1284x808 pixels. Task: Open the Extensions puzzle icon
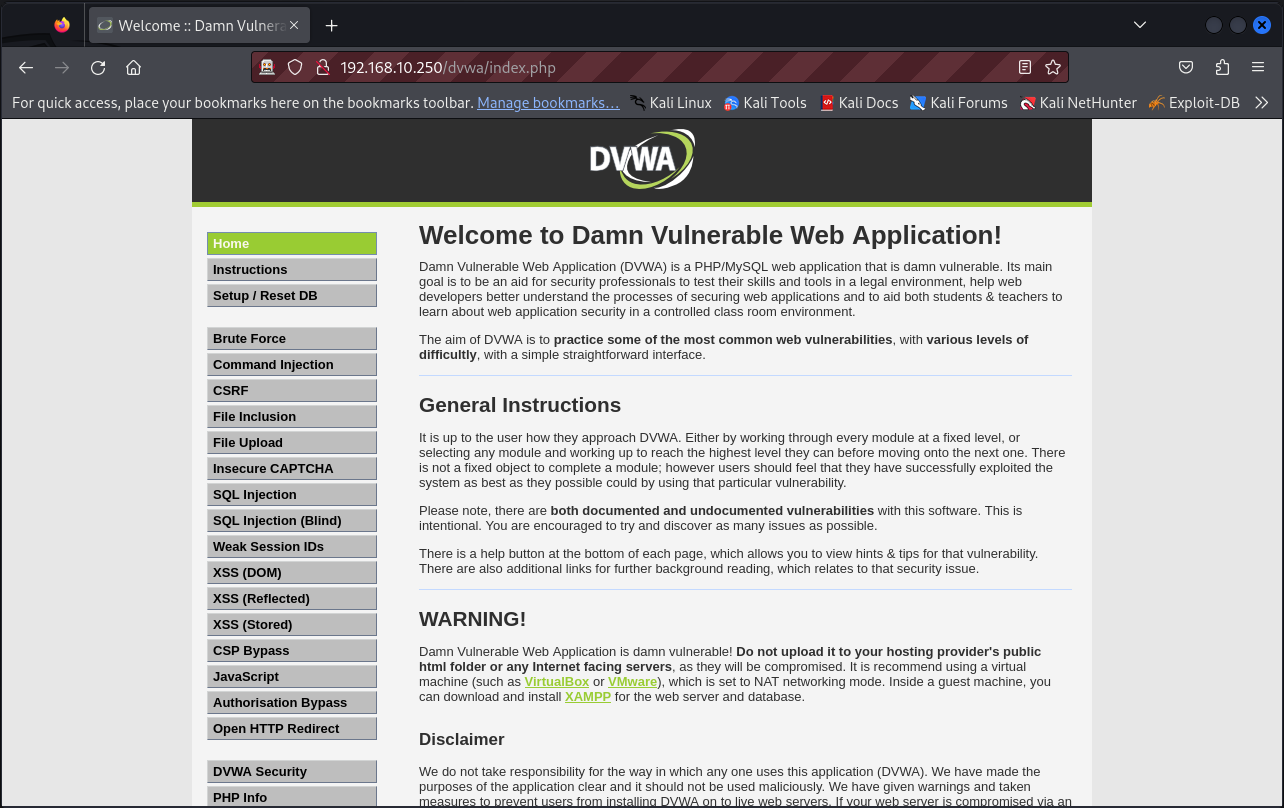click(1222, 67)
